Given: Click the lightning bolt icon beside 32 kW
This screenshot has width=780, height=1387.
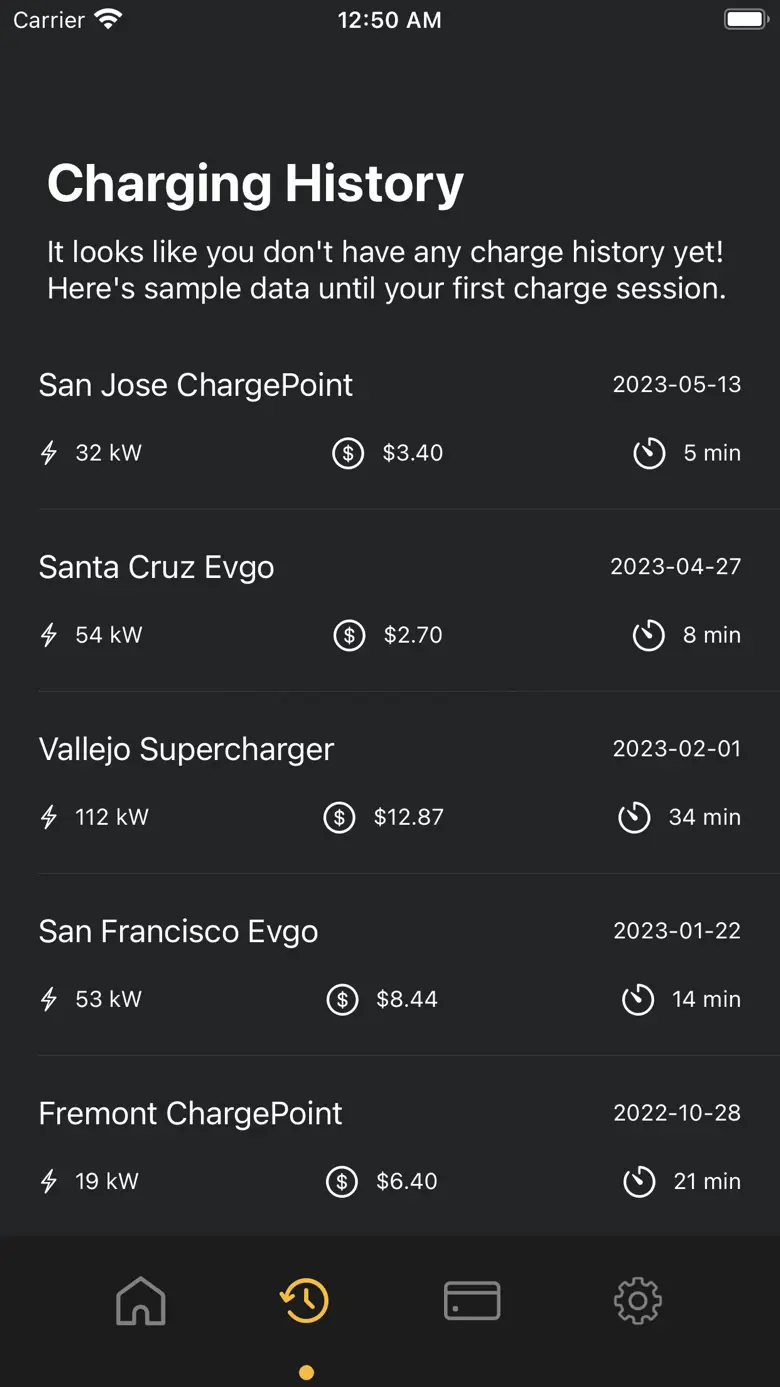Looking at the screenshot, I should point(49,453).
